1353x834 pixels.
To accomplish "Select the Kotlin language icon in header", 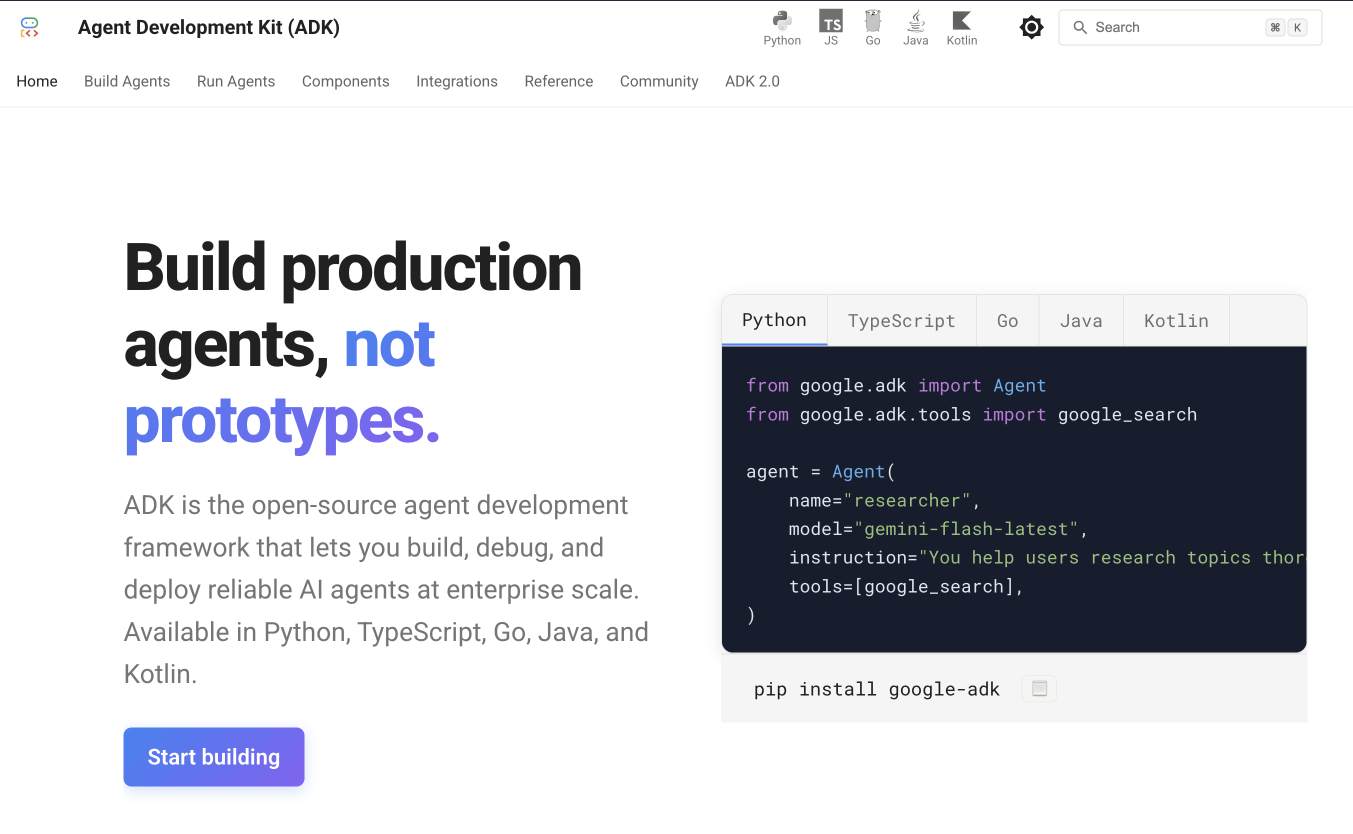I will (x=962, y=28).
